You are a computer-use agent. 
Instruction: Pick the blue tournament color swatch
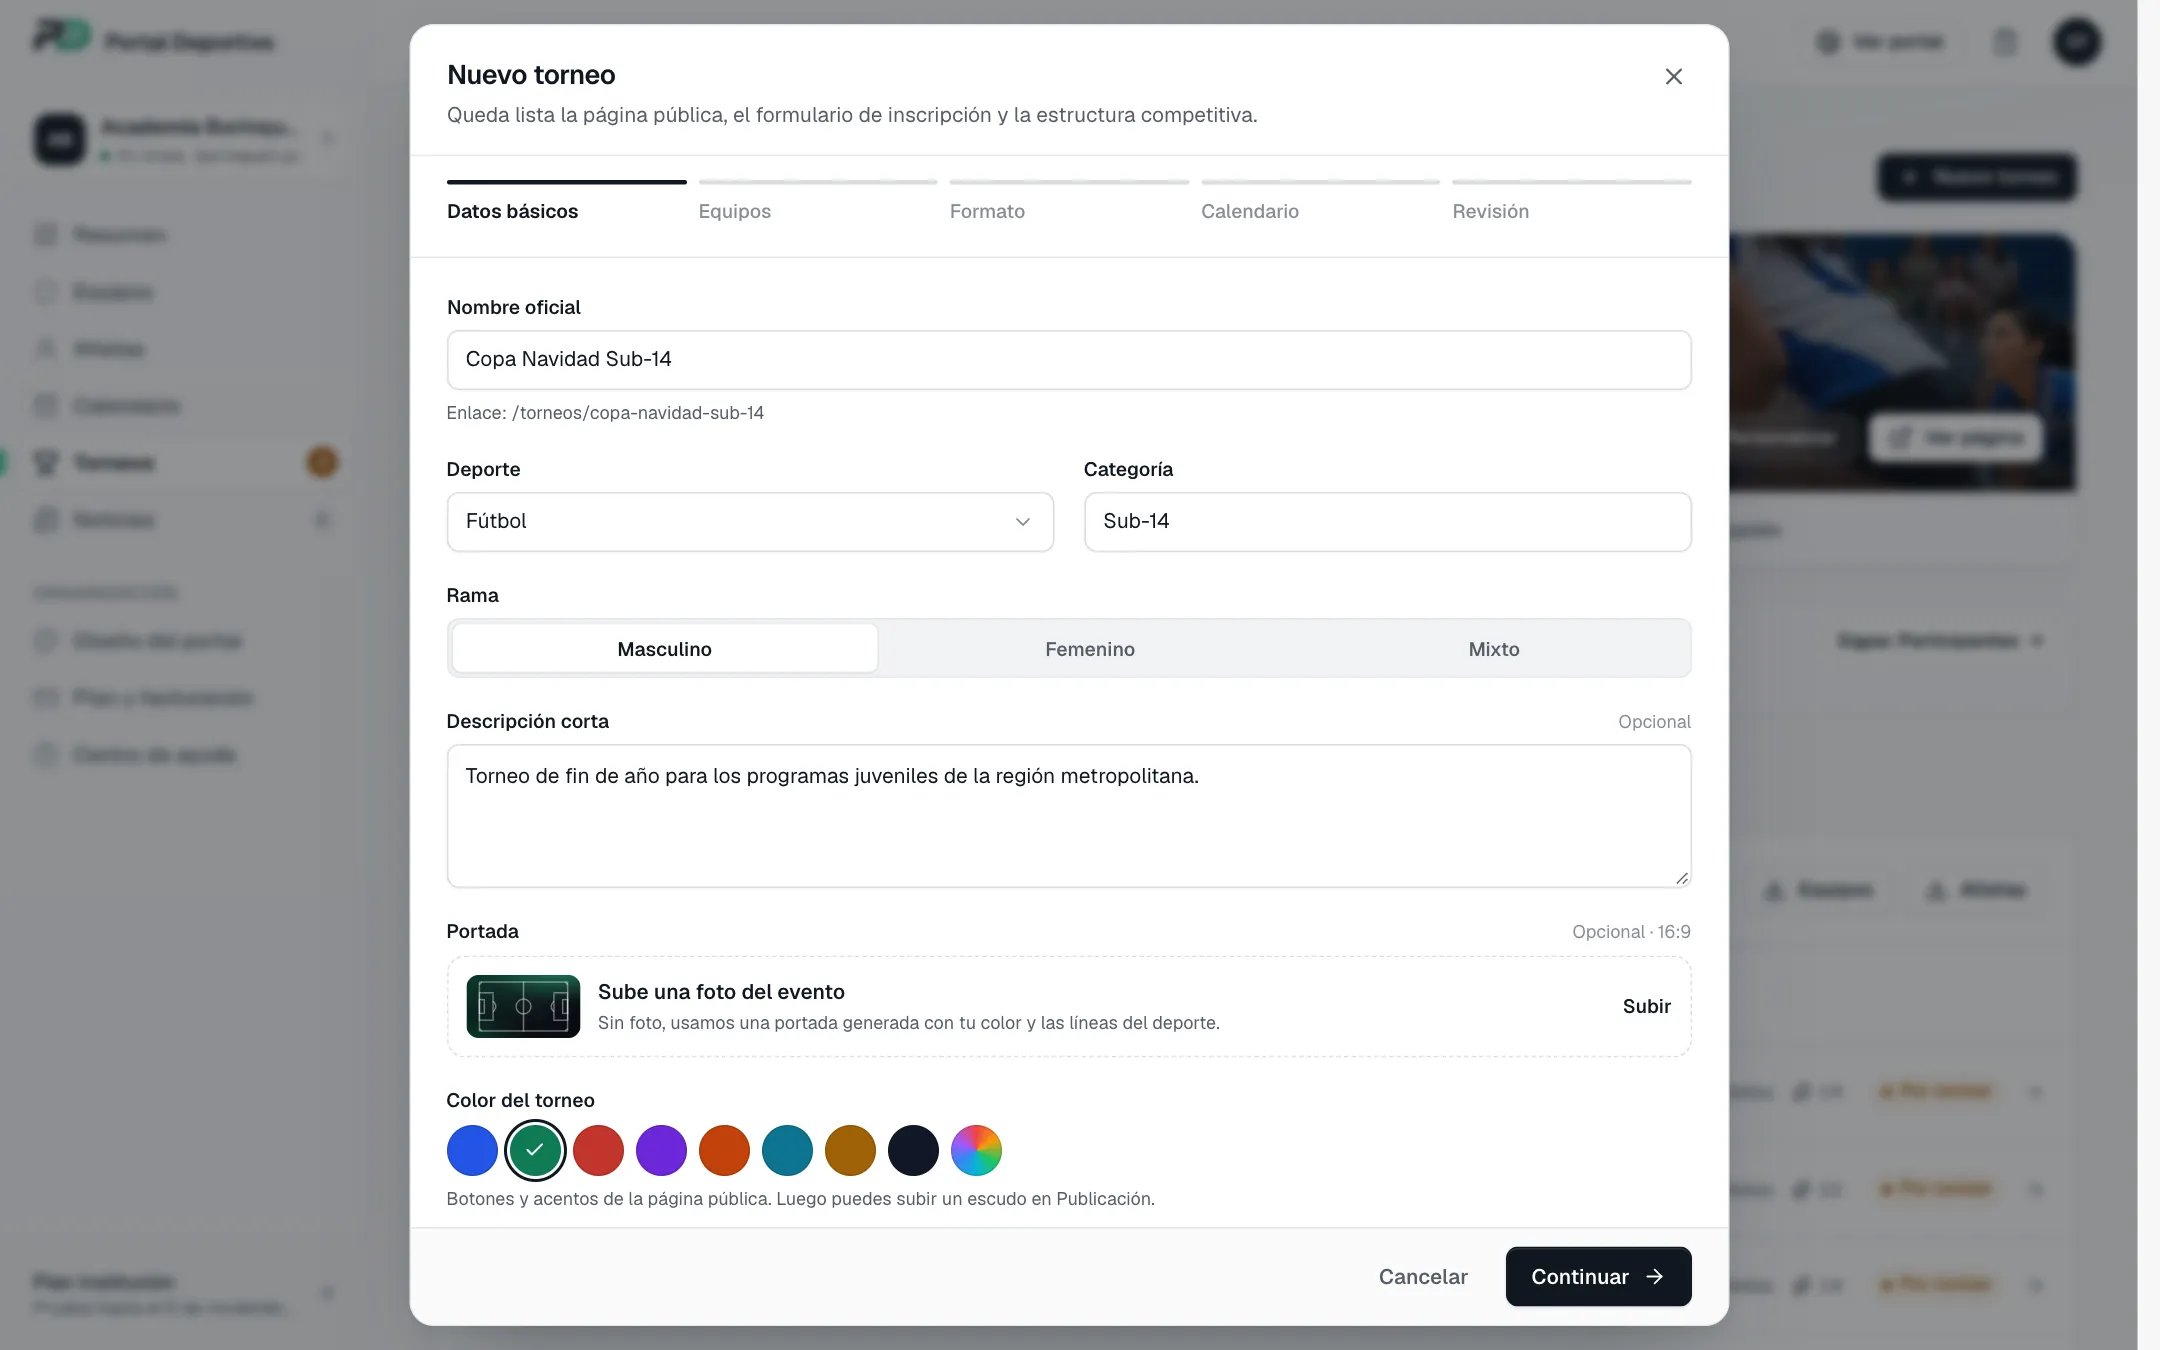[x=472, y=1150]
